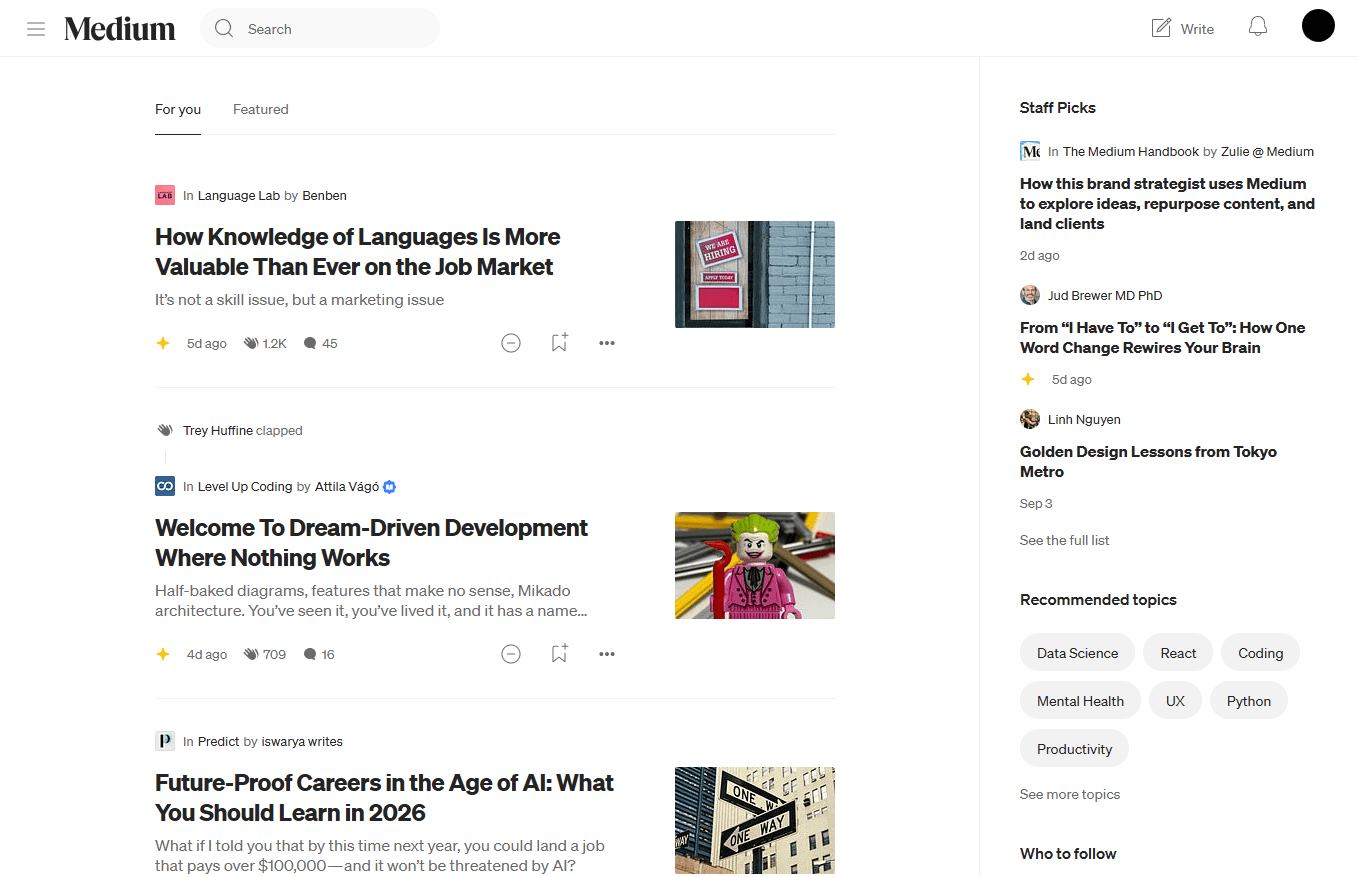Screen dimensions: 1358x877
Task: Toggle the Mental Health topic pill
Action: click(1080, 700)
